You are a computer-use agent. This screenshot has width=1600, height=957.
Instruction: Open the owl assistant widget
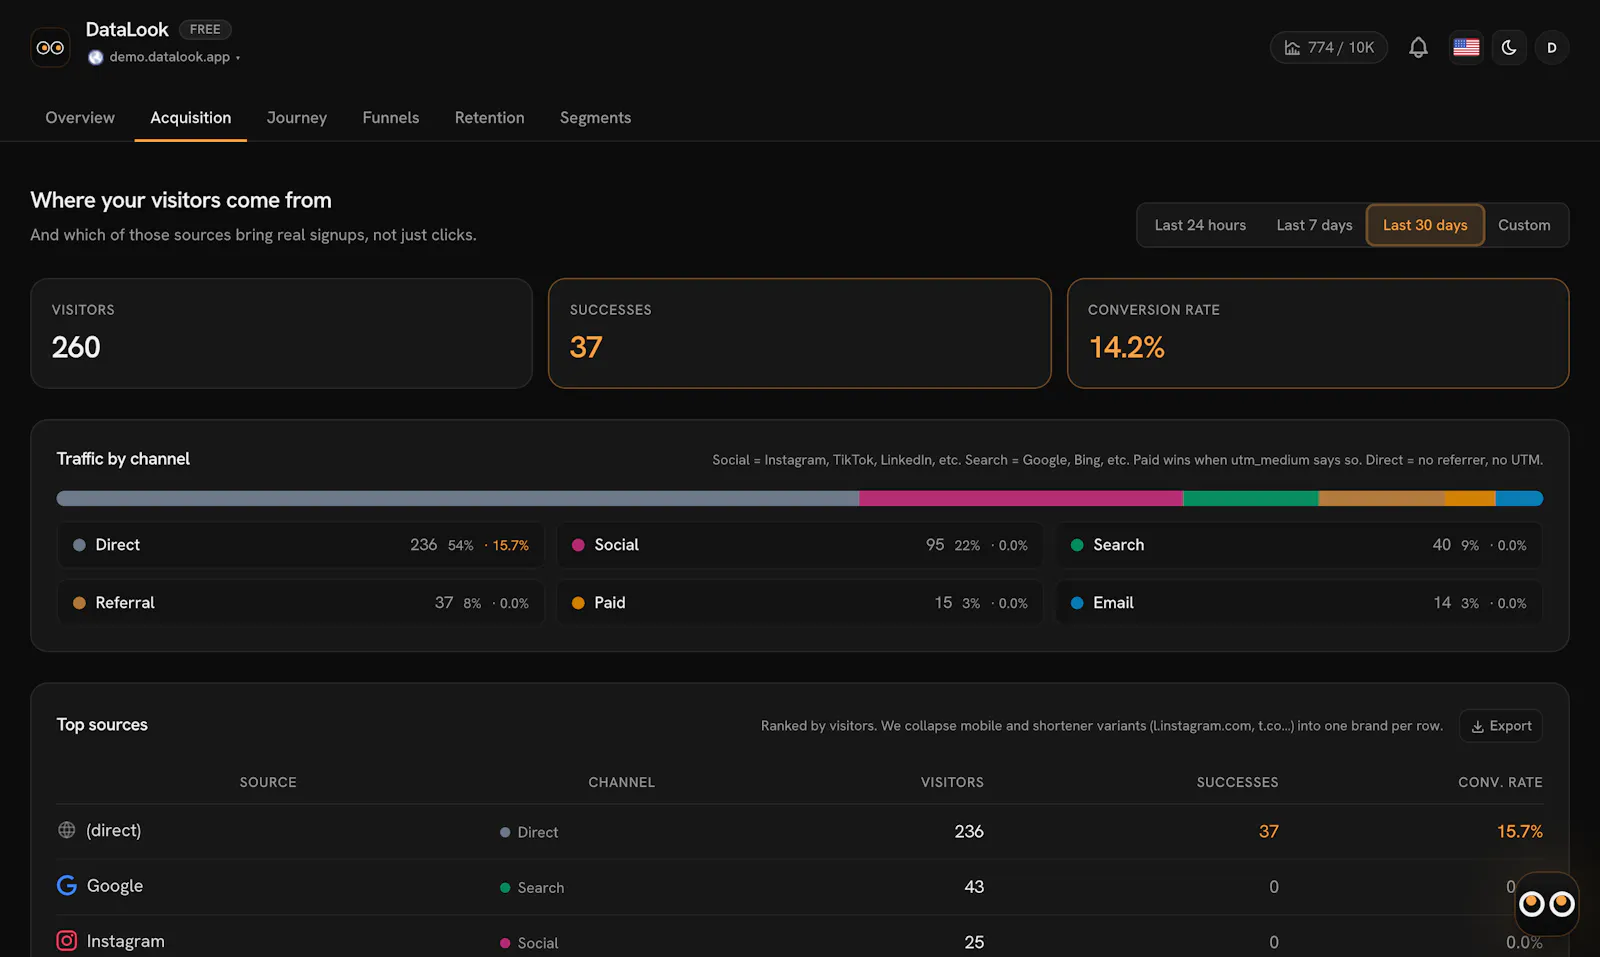(1547, 904)
